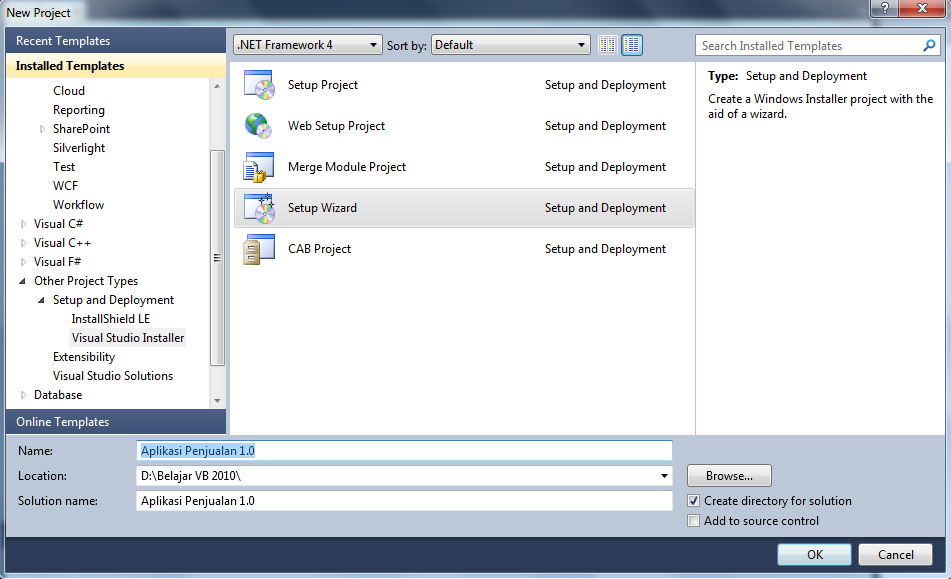Image resolution: width=951 pixels, height=579 pixels.
Task: Select the Merge Module Project name
Action: click(347, 167)
